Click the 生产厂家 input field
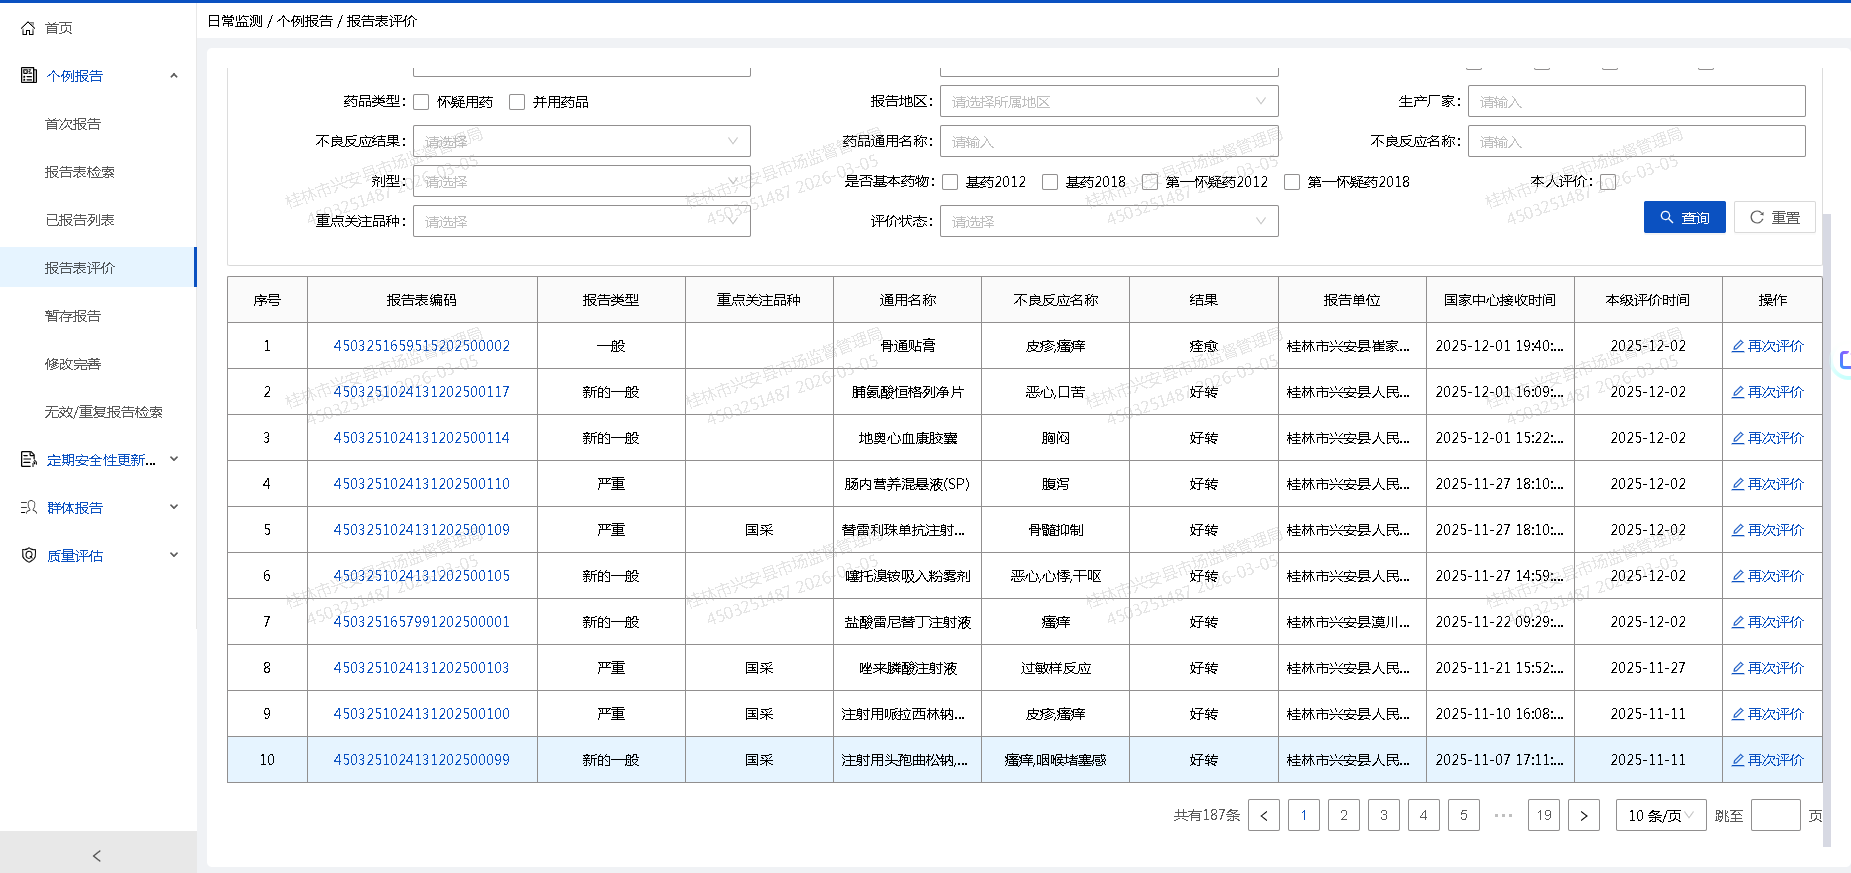The height and width of the screenshot is (873, 1851). pos(1636,101)
